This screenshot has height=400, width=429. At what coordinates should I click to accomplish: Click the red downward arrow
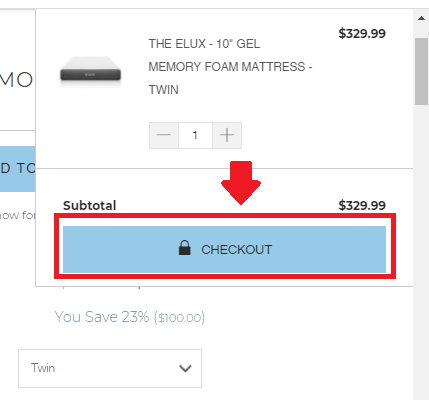click(x=241, y=183)
